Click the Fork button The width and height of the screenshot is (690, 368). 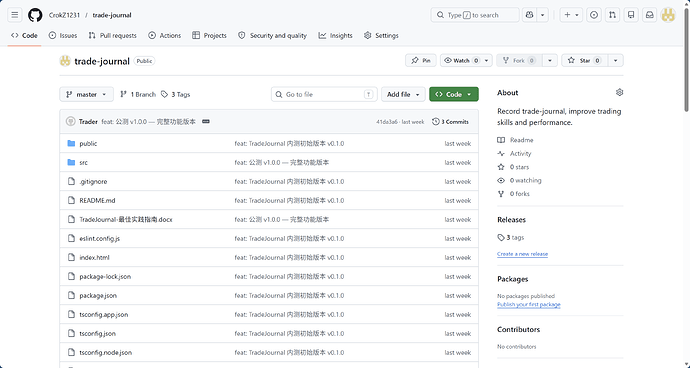click(x=519, y=60)
